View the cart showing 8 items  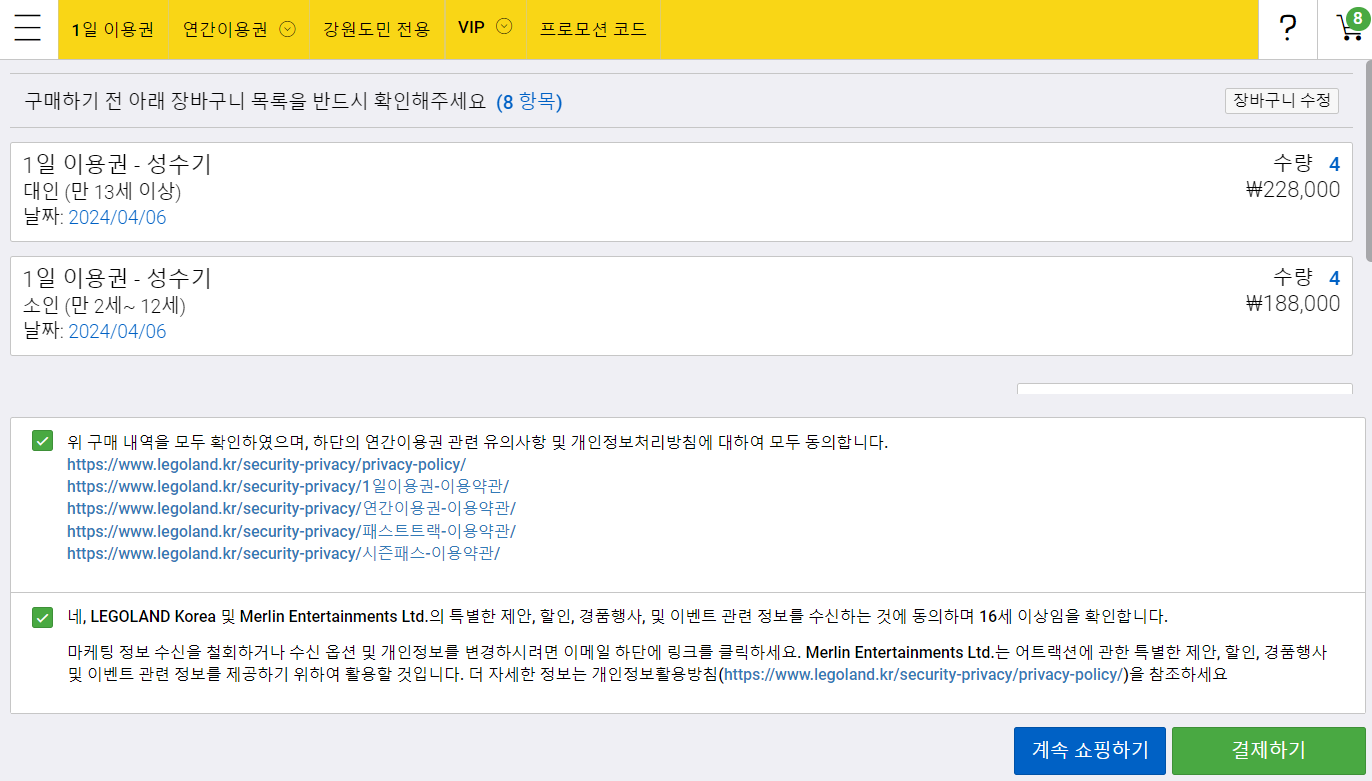[x=1348, y=27]
